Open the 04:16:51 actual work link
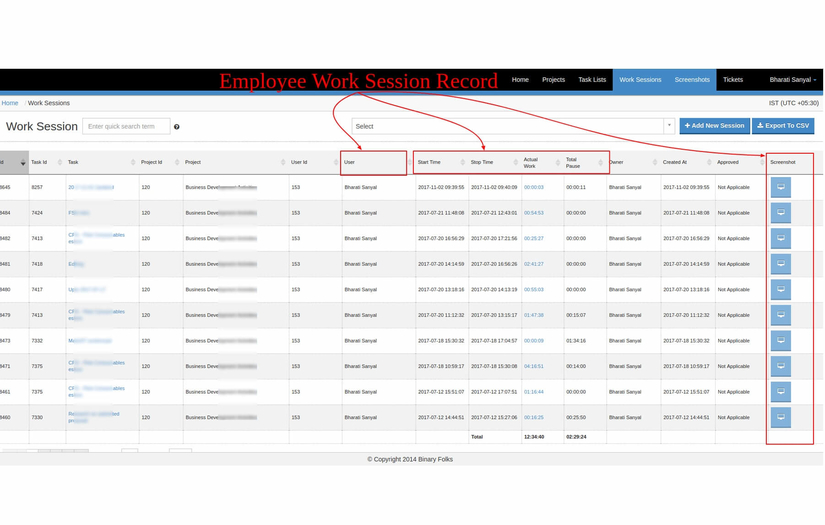 click(x=534, y=366)
